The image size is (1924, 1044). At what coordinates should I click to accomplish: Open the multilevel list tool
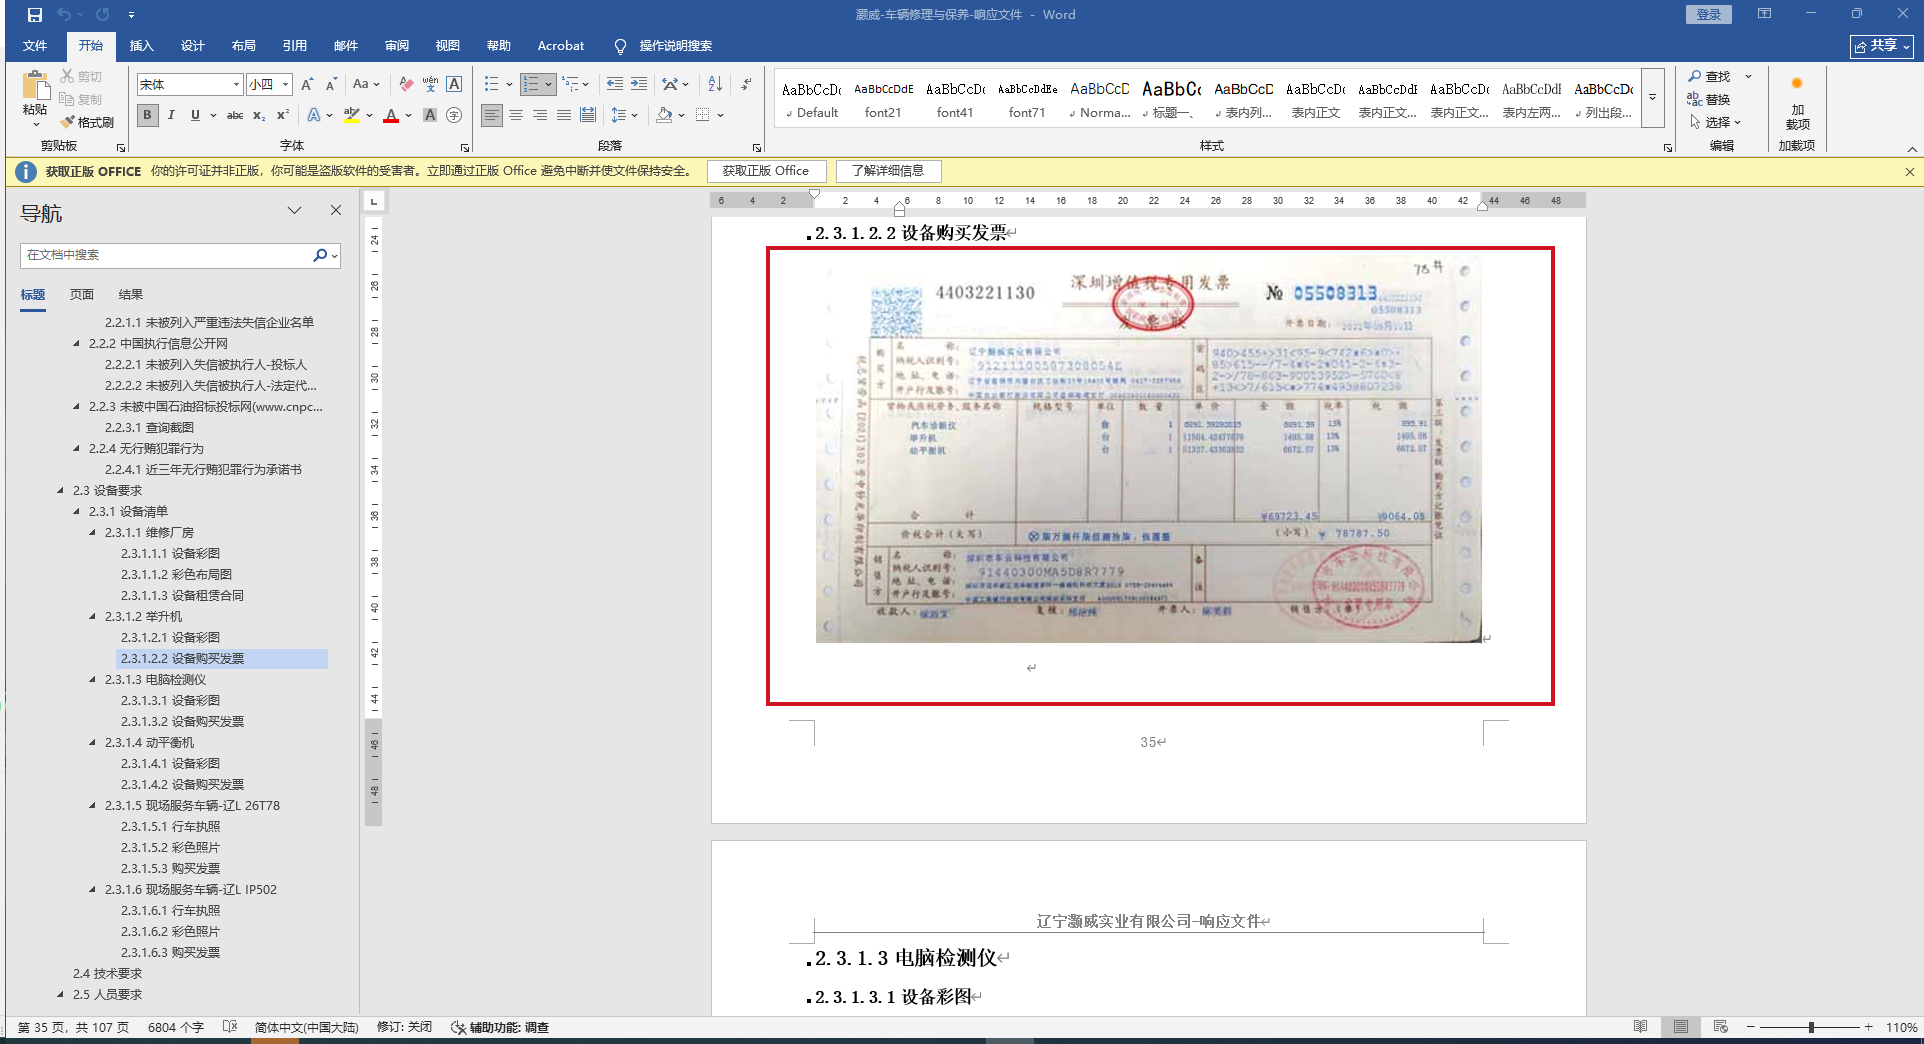(x=570, y=85)
